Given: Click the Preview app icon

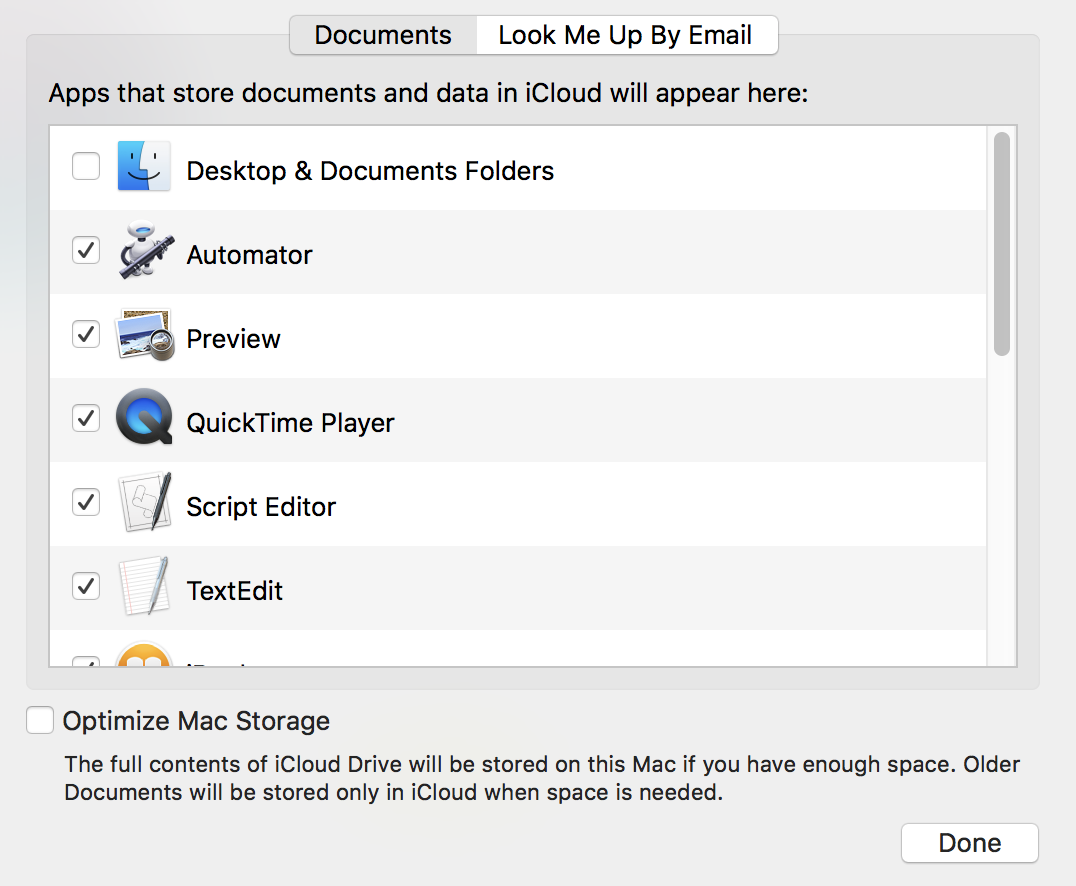Looking at the screenshot, I should [144, 334].
